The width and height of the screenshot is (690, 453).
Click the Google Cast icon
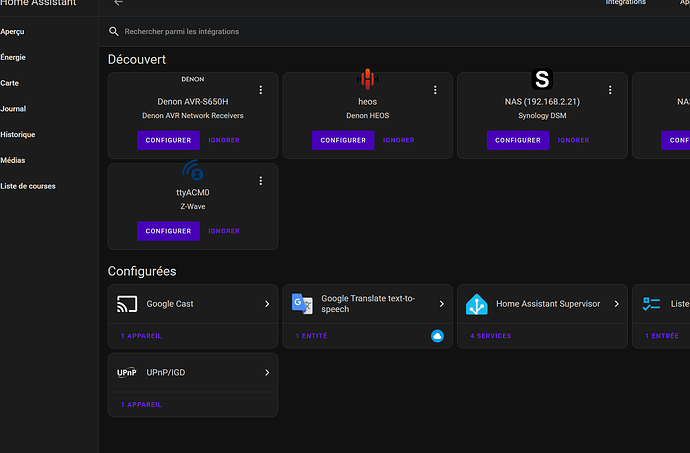pyautogui.click(x=127, y=304)
